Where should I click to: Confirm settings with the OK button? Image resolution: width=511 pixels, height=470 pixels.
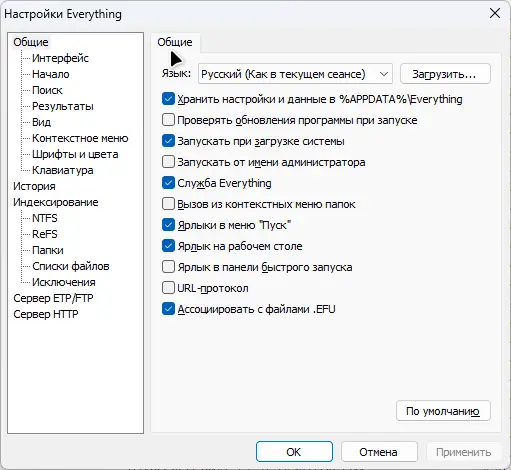click(294, 452)
